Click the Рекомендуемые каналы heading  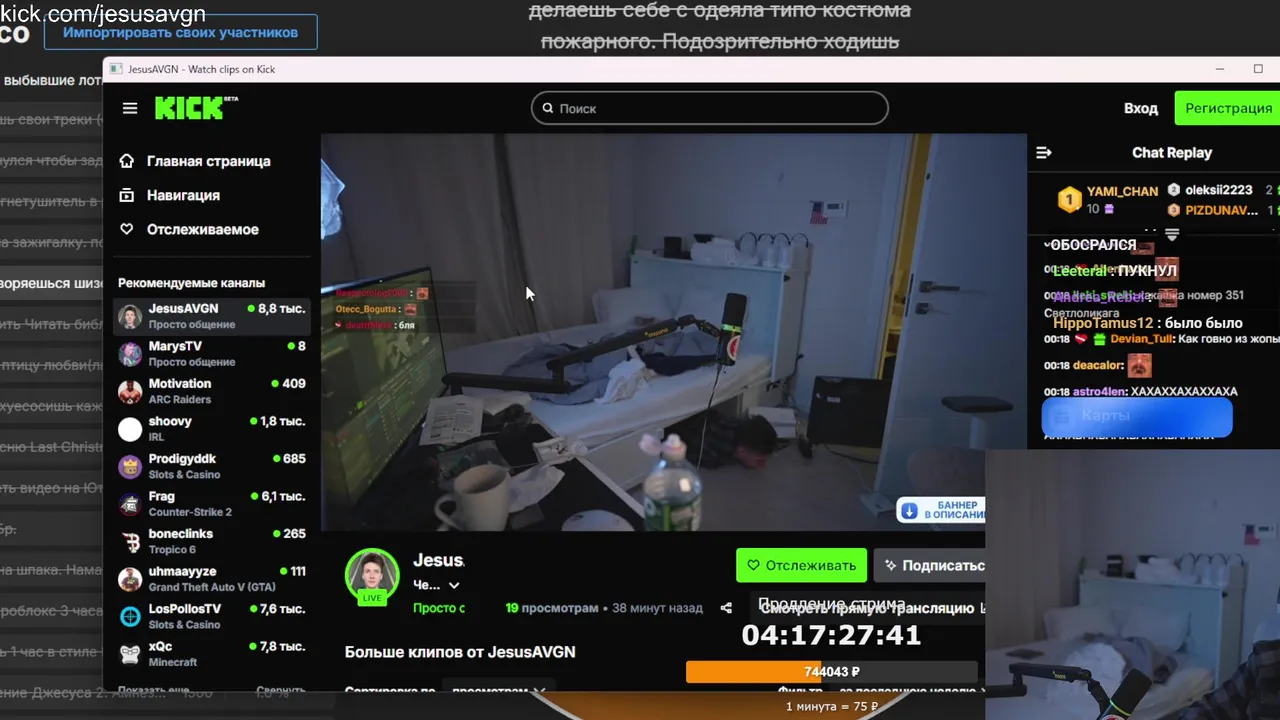click(191, 283)
